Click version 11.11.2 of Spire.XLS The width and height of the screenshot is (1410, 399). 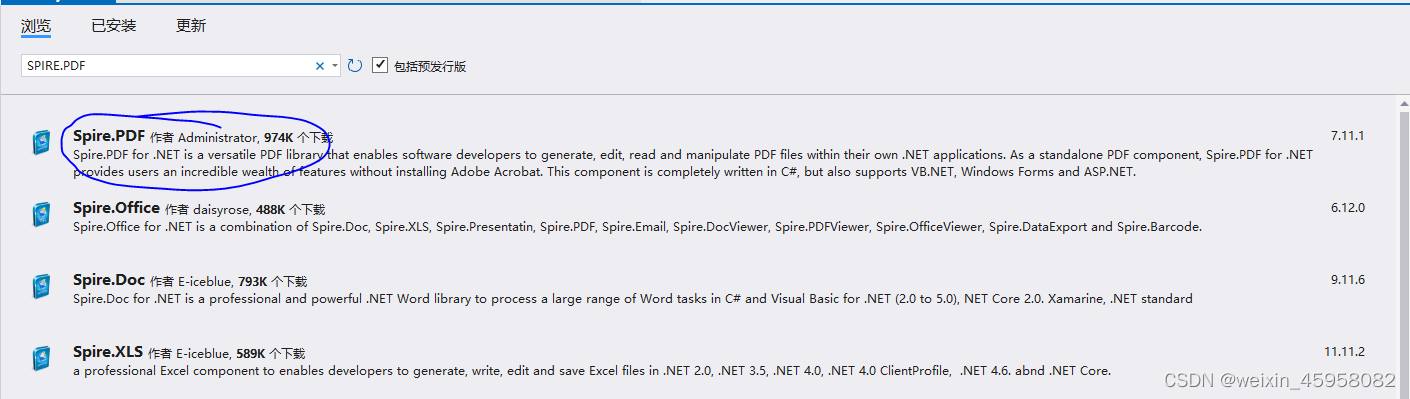(1344, 351)
